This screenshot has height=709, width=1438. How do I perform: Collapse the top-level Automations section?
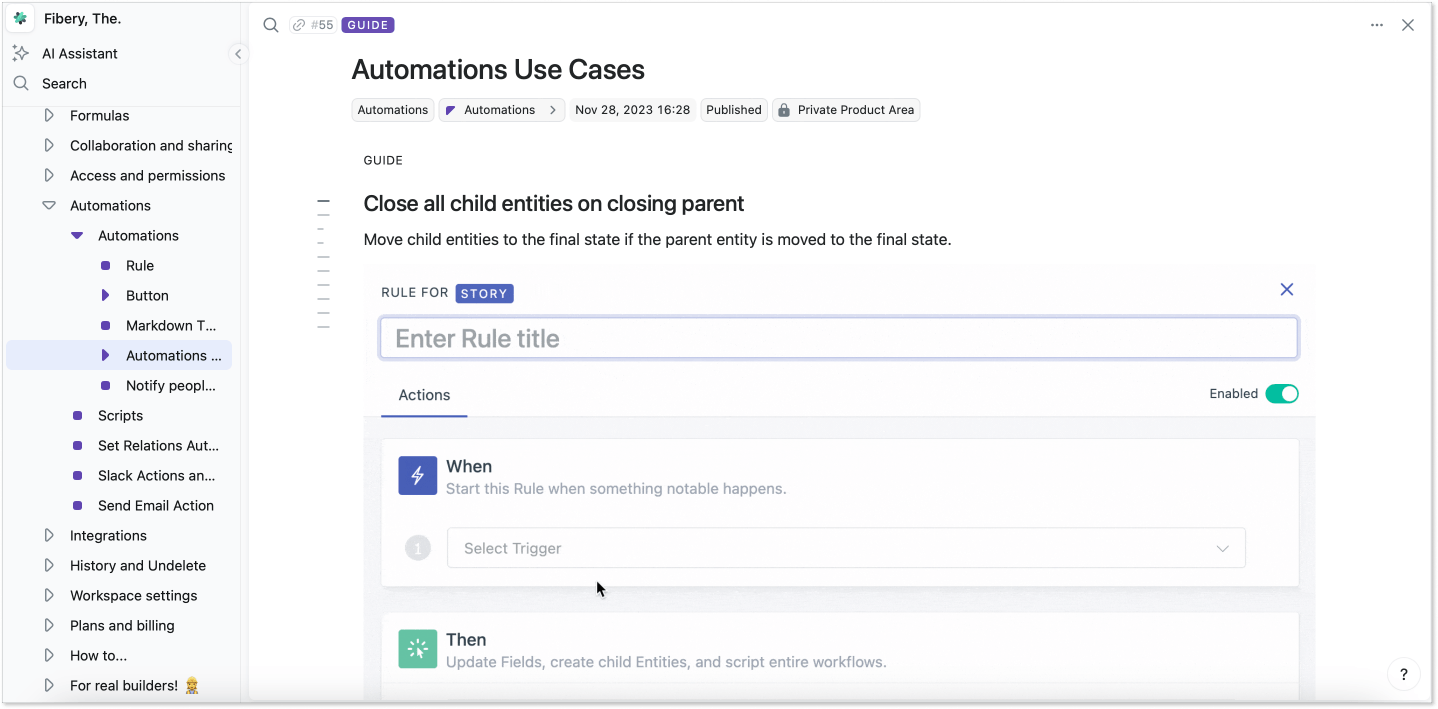click(x=49, y=206)
